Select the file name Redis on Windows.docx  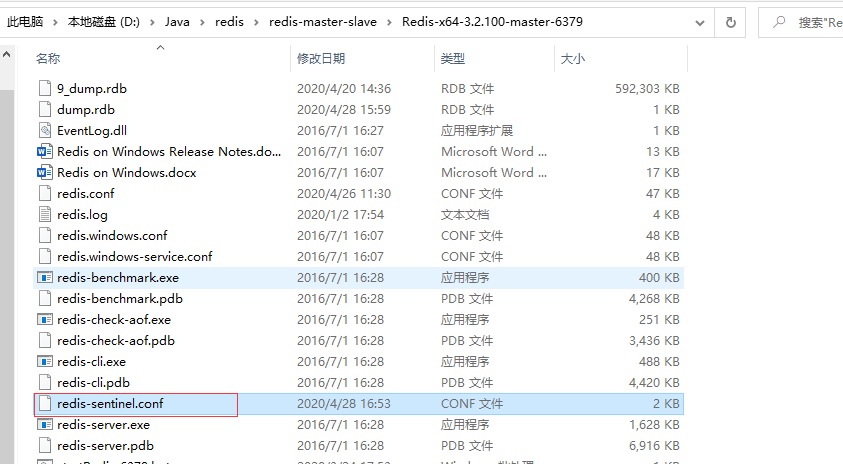pyautogui.click(x=127, y=173)
